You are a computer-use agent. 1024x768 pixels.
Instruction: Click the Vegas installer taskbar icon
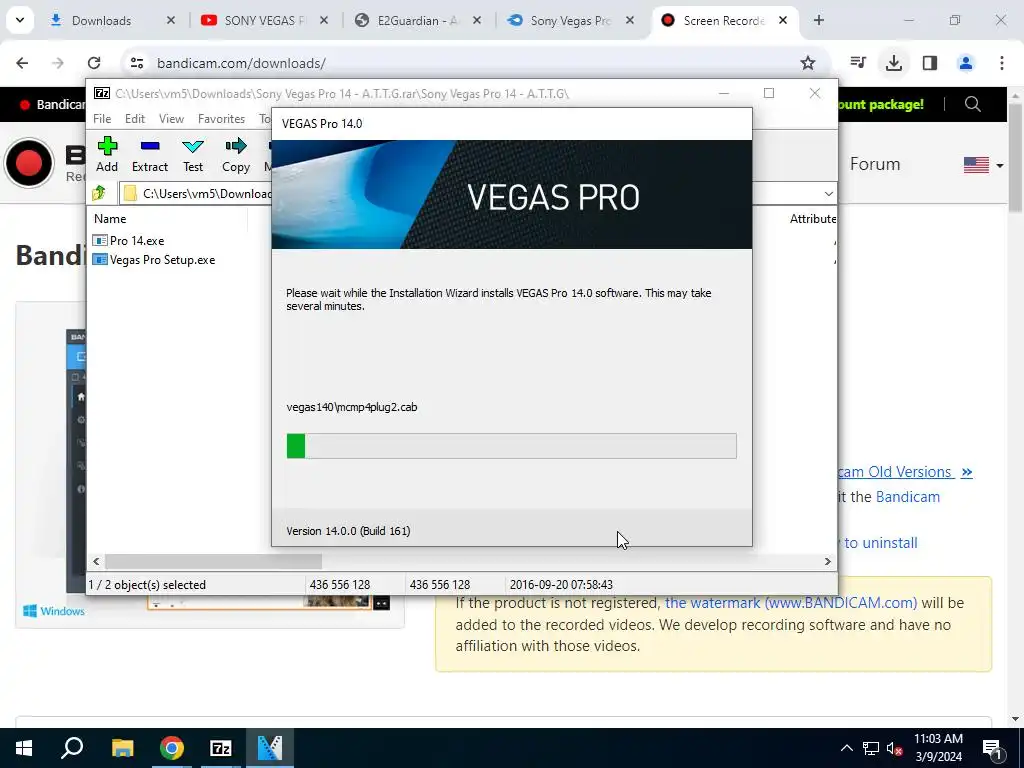270,748
